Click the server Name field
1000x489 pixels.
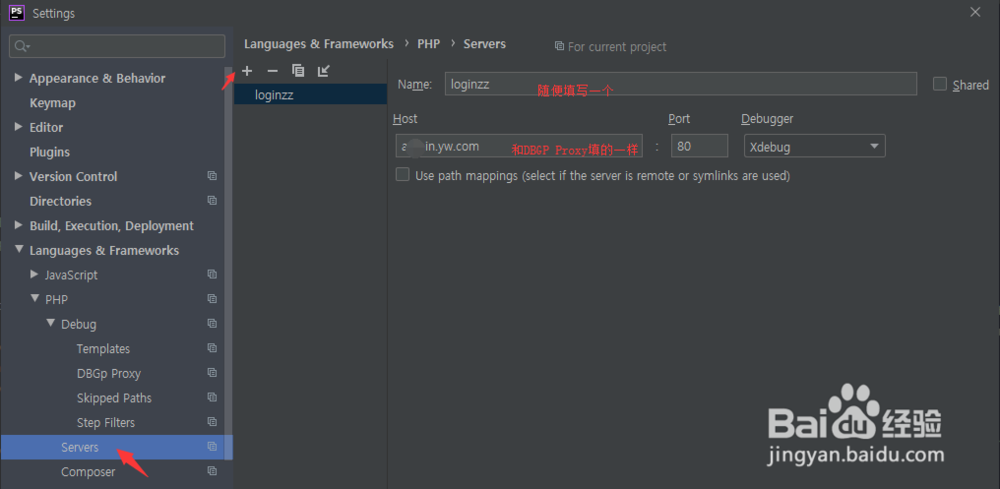coord(680,84)
